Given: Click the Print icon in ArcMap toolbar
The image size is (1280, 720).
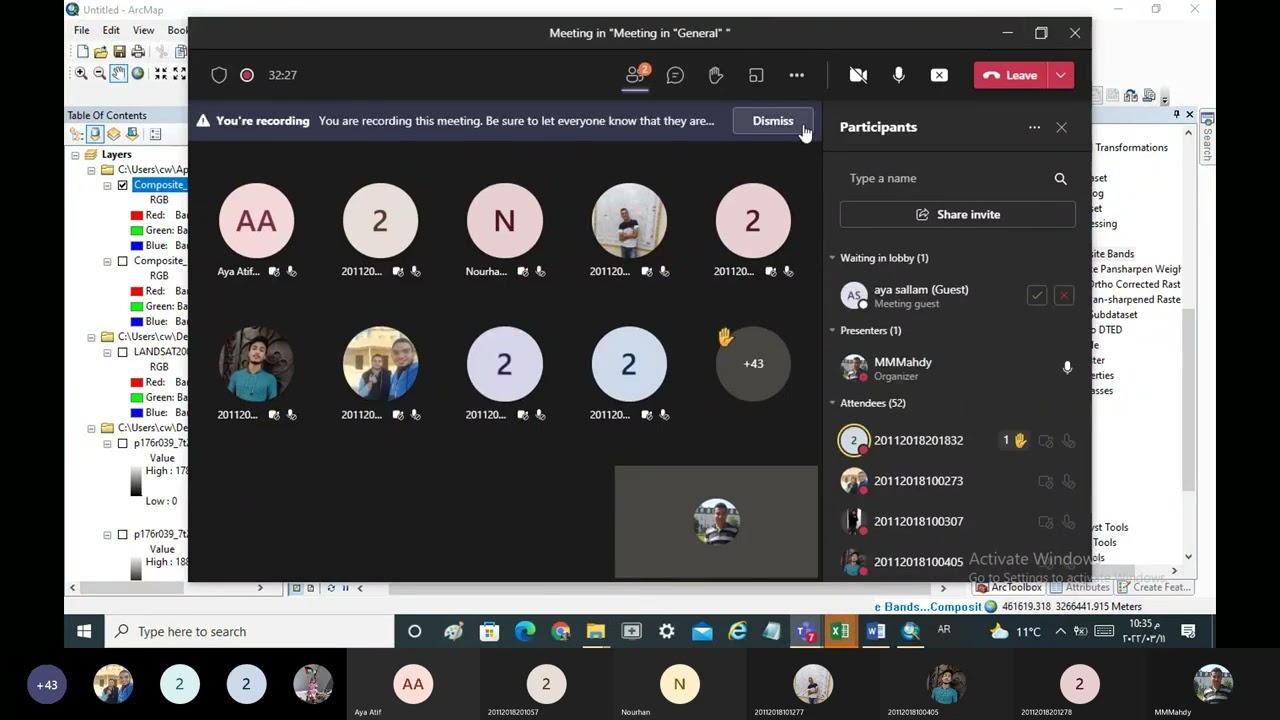Looking at the screenshot, I should 138,52.
